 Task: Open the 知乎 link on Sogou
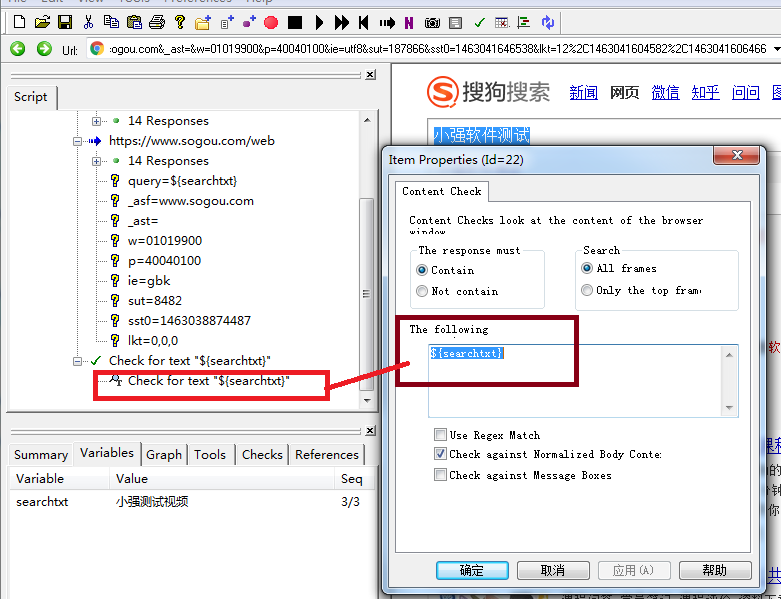click(x=705, y=93)
